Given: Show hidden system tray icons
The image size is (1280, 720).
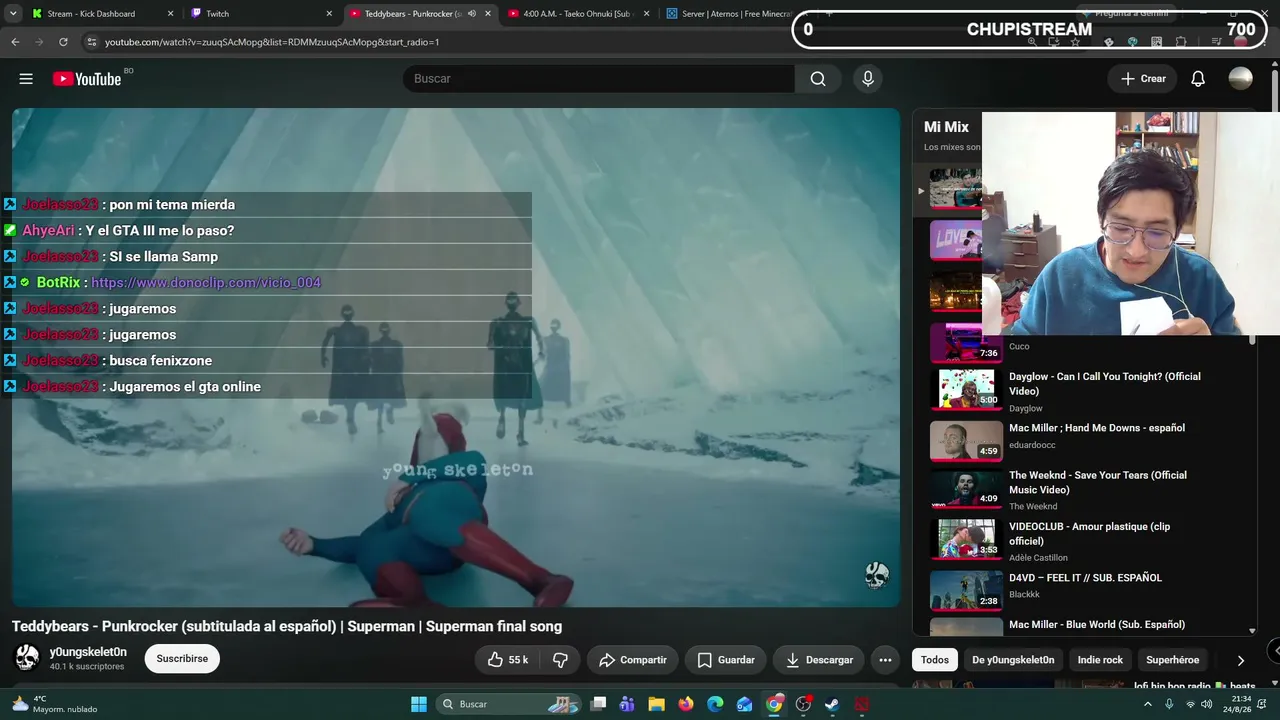Looking at the screenshot, I should tap(1147, 704).
